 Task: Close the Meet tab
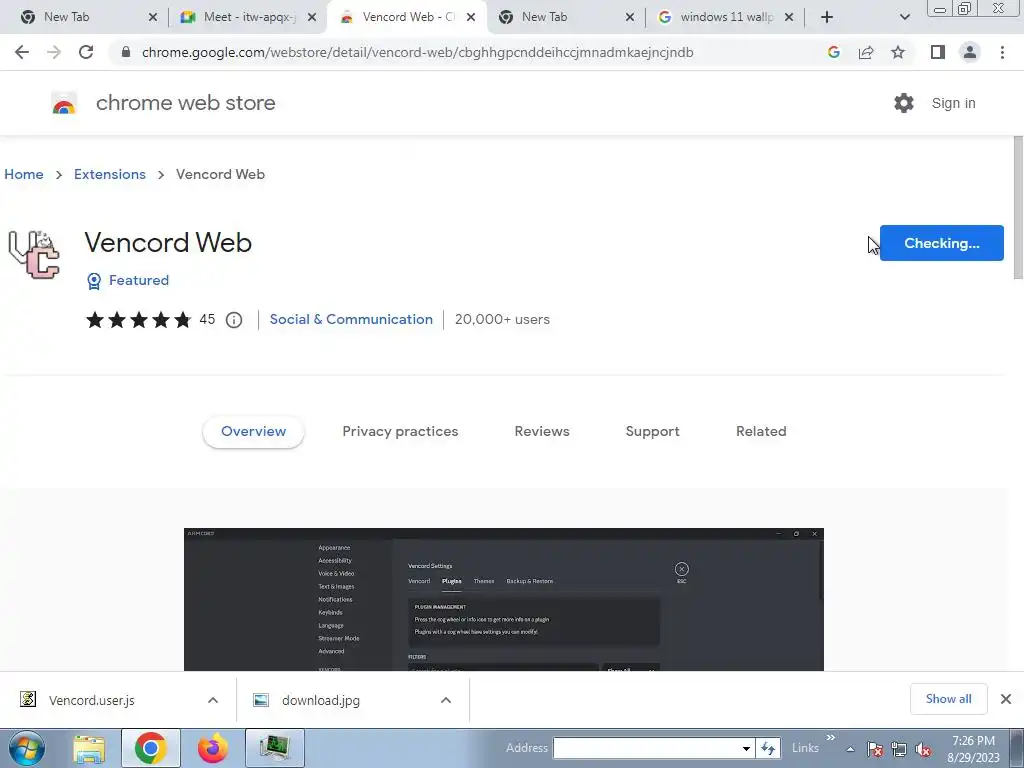pos(312,18)
